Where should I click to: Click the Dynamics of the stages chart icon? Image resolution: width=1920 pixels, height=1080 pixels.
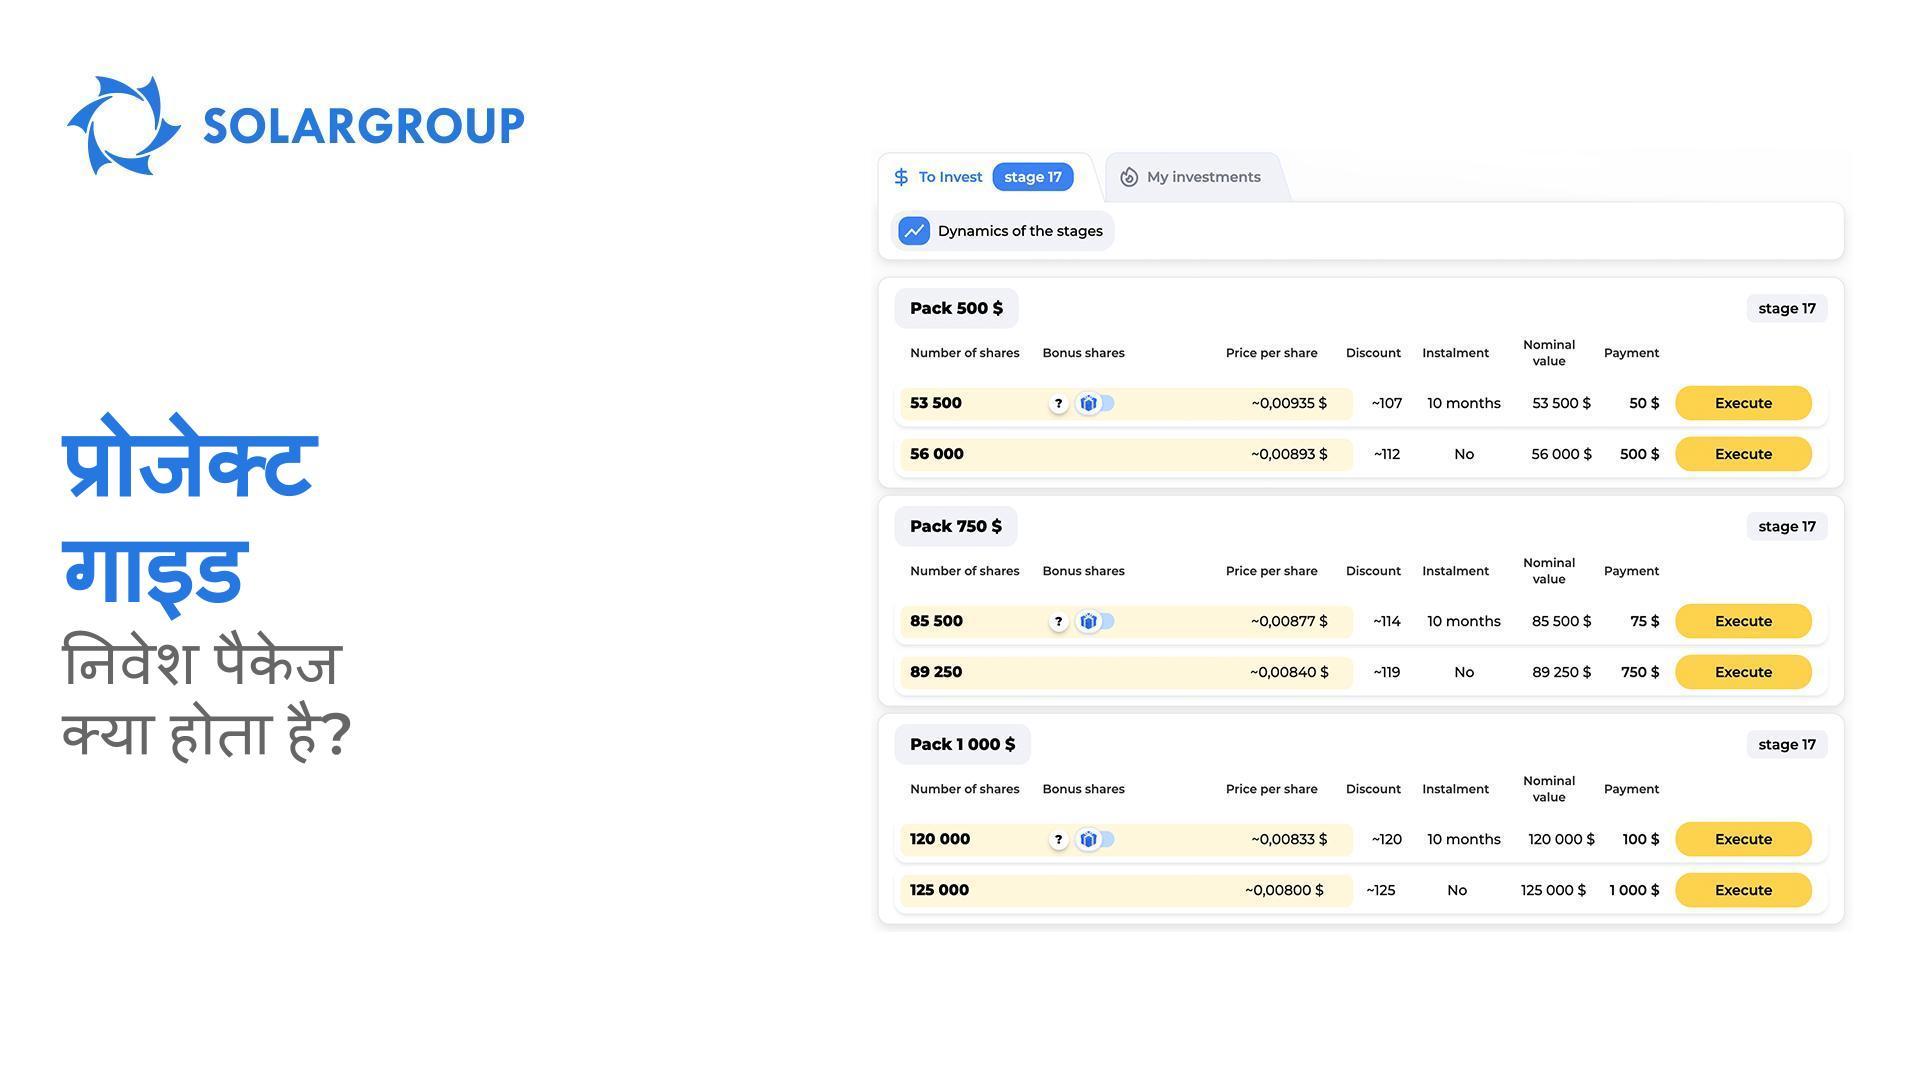point(914,231)
